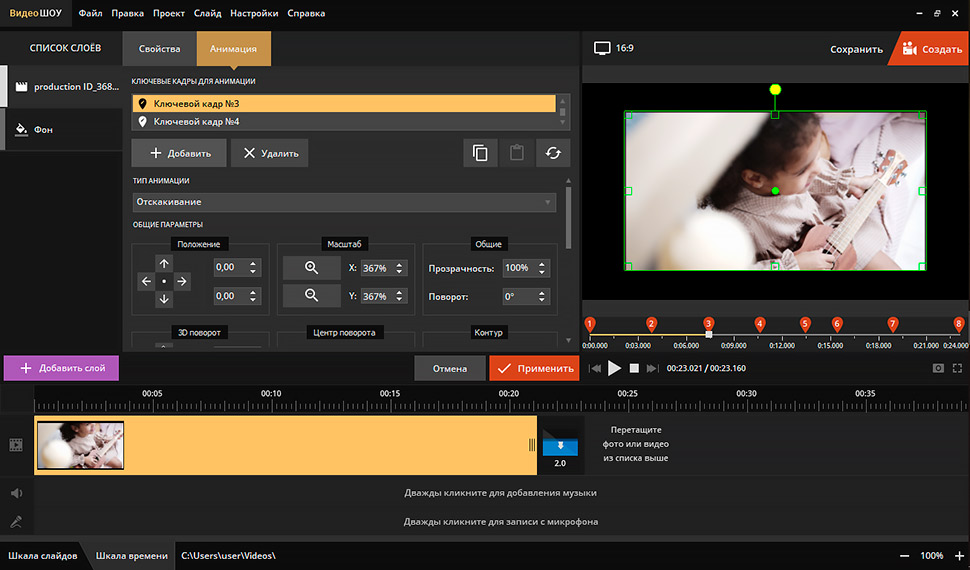Click the music track speaker icon

pos(17,493)
